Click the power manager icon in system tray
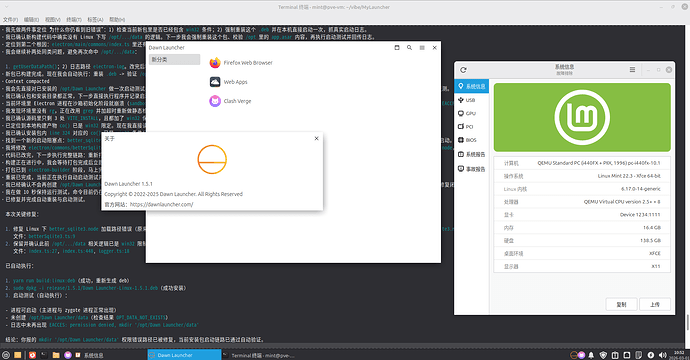This screenshot has height=360, width=690. (650, 355)
